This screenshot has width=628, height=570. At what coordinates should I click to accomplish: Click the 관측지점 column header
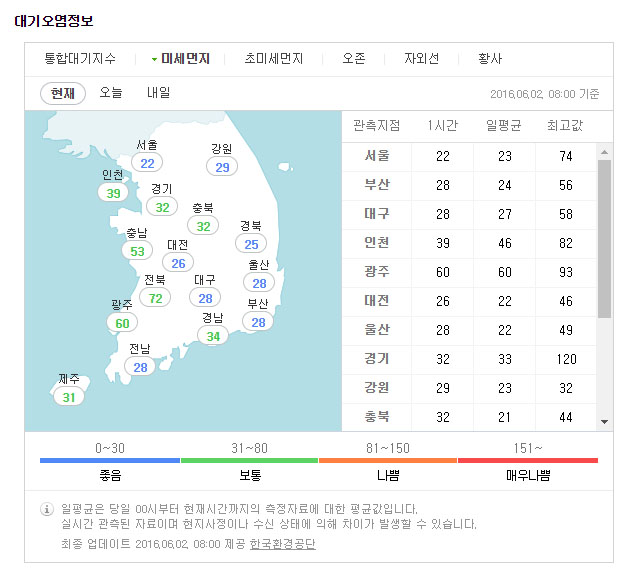376,125
